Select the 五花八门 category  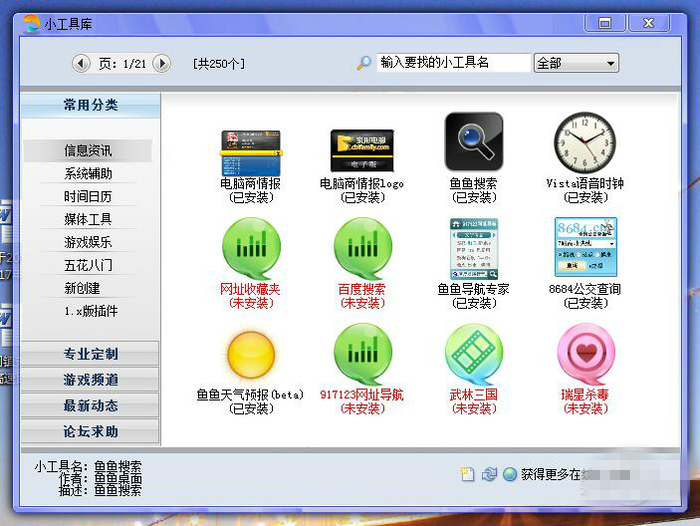click(88, 265)
